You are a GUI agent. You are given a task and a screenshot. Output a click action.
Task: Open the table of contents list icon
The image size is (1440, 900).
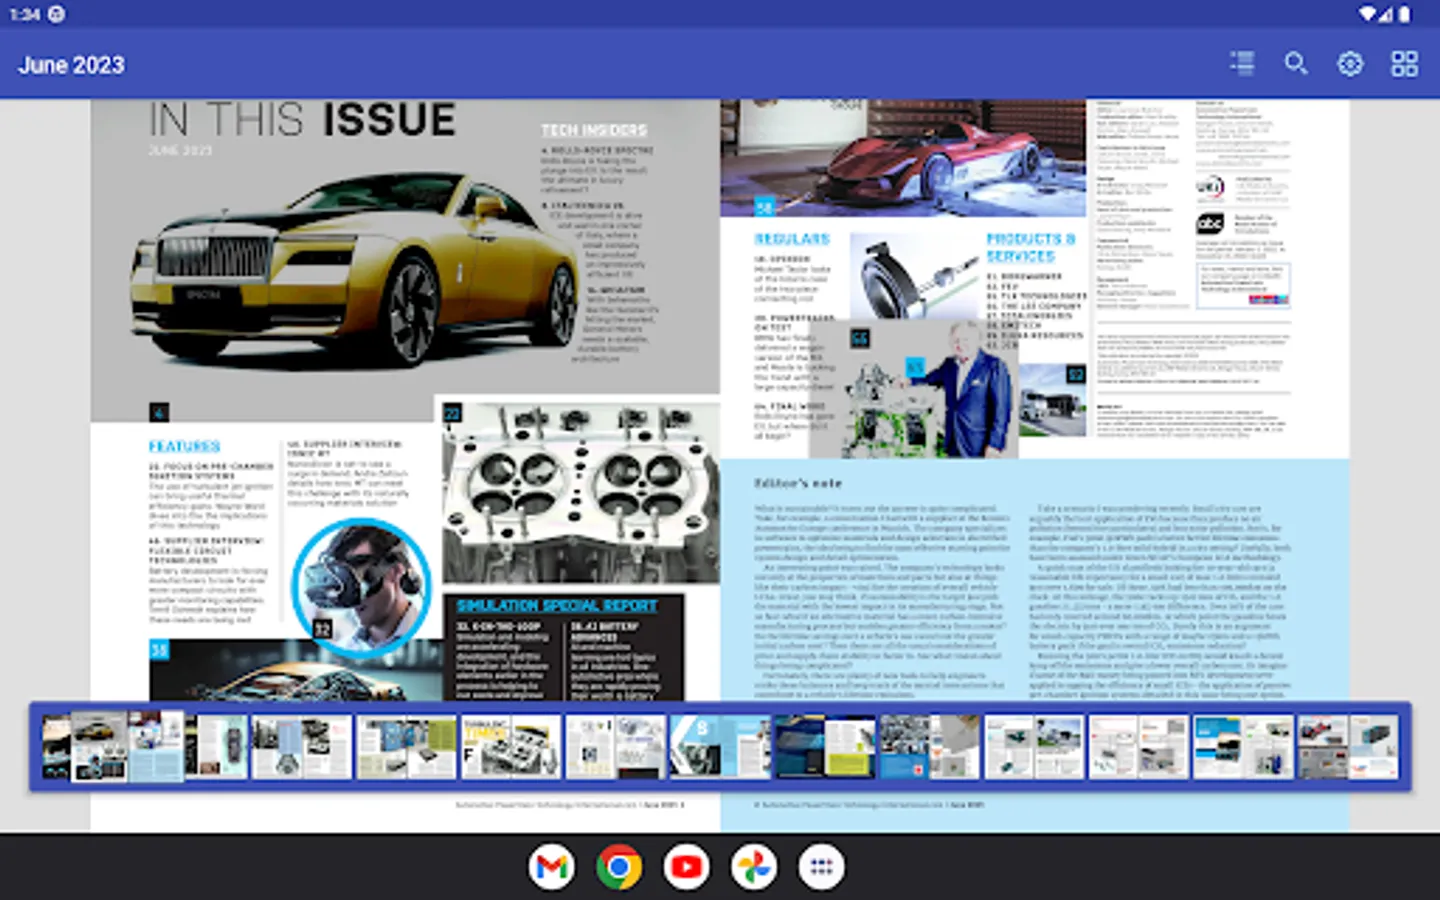click(x=1242, y=64)
